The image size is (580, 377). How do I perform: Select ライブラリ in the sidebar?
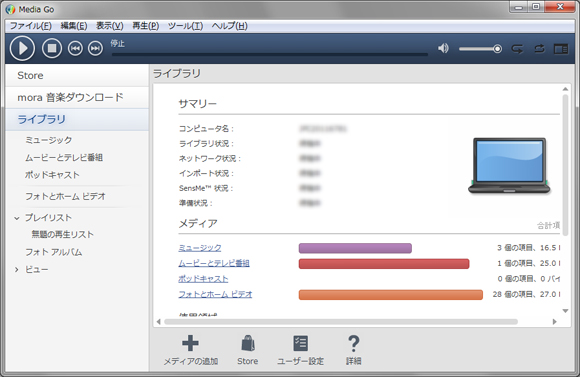[77, 119]
